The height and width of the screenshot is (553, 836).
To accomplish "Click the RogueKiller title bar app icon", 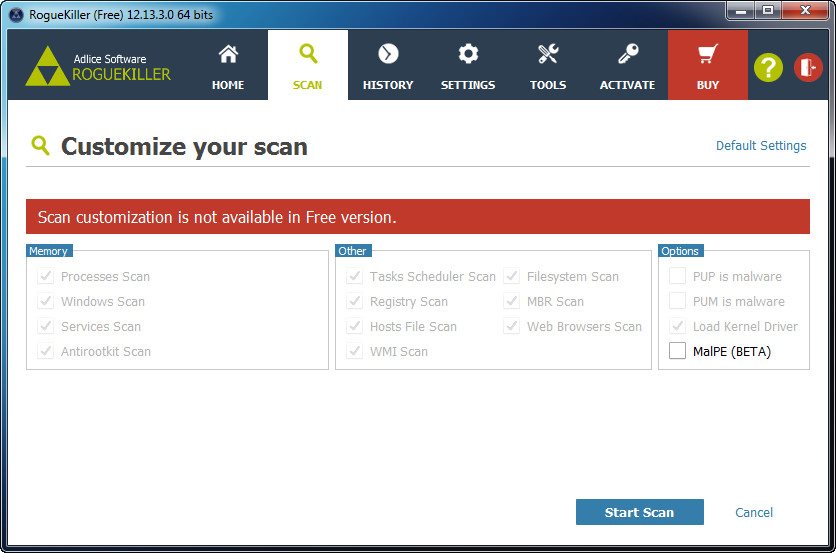I will click(x=17, y=14).
